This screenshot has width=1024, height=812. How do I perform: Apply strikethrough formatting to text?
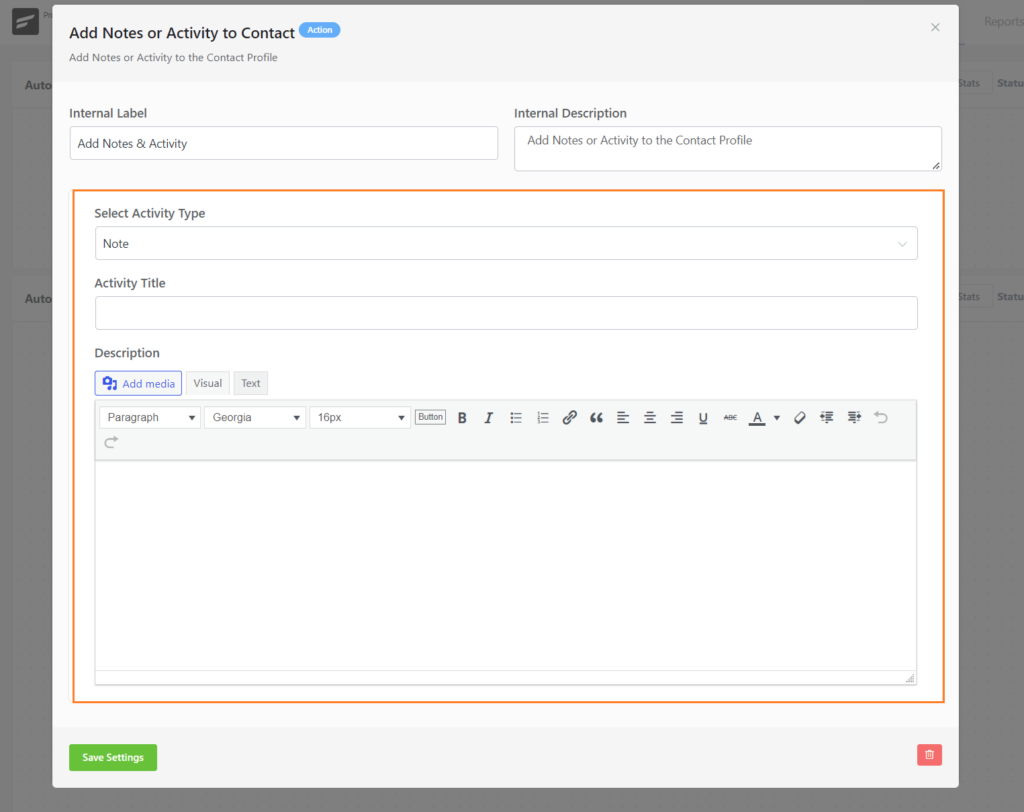[x=729, y=417]
